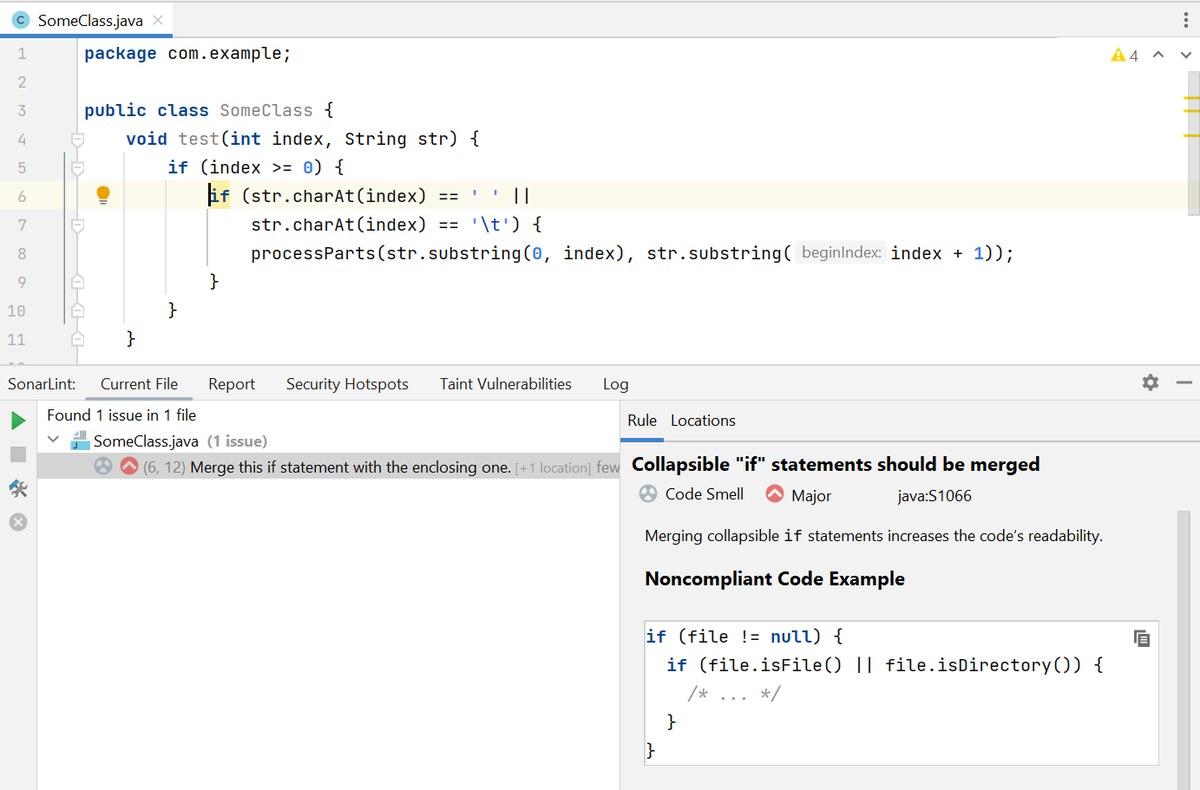Image resolution: width=1200 pixels, height=790 pixels.
Task: Switch to the Current File tab
Action: coord(139,384)
